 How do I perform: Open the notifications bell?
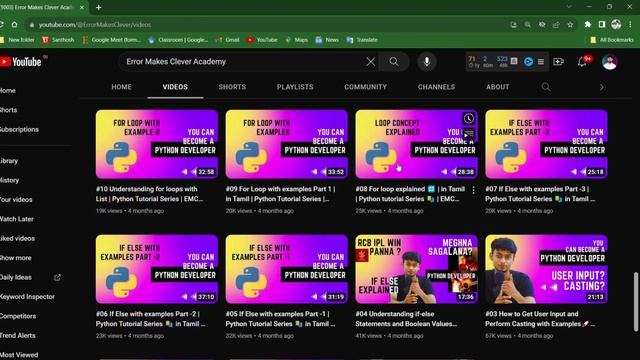point(582,62)
